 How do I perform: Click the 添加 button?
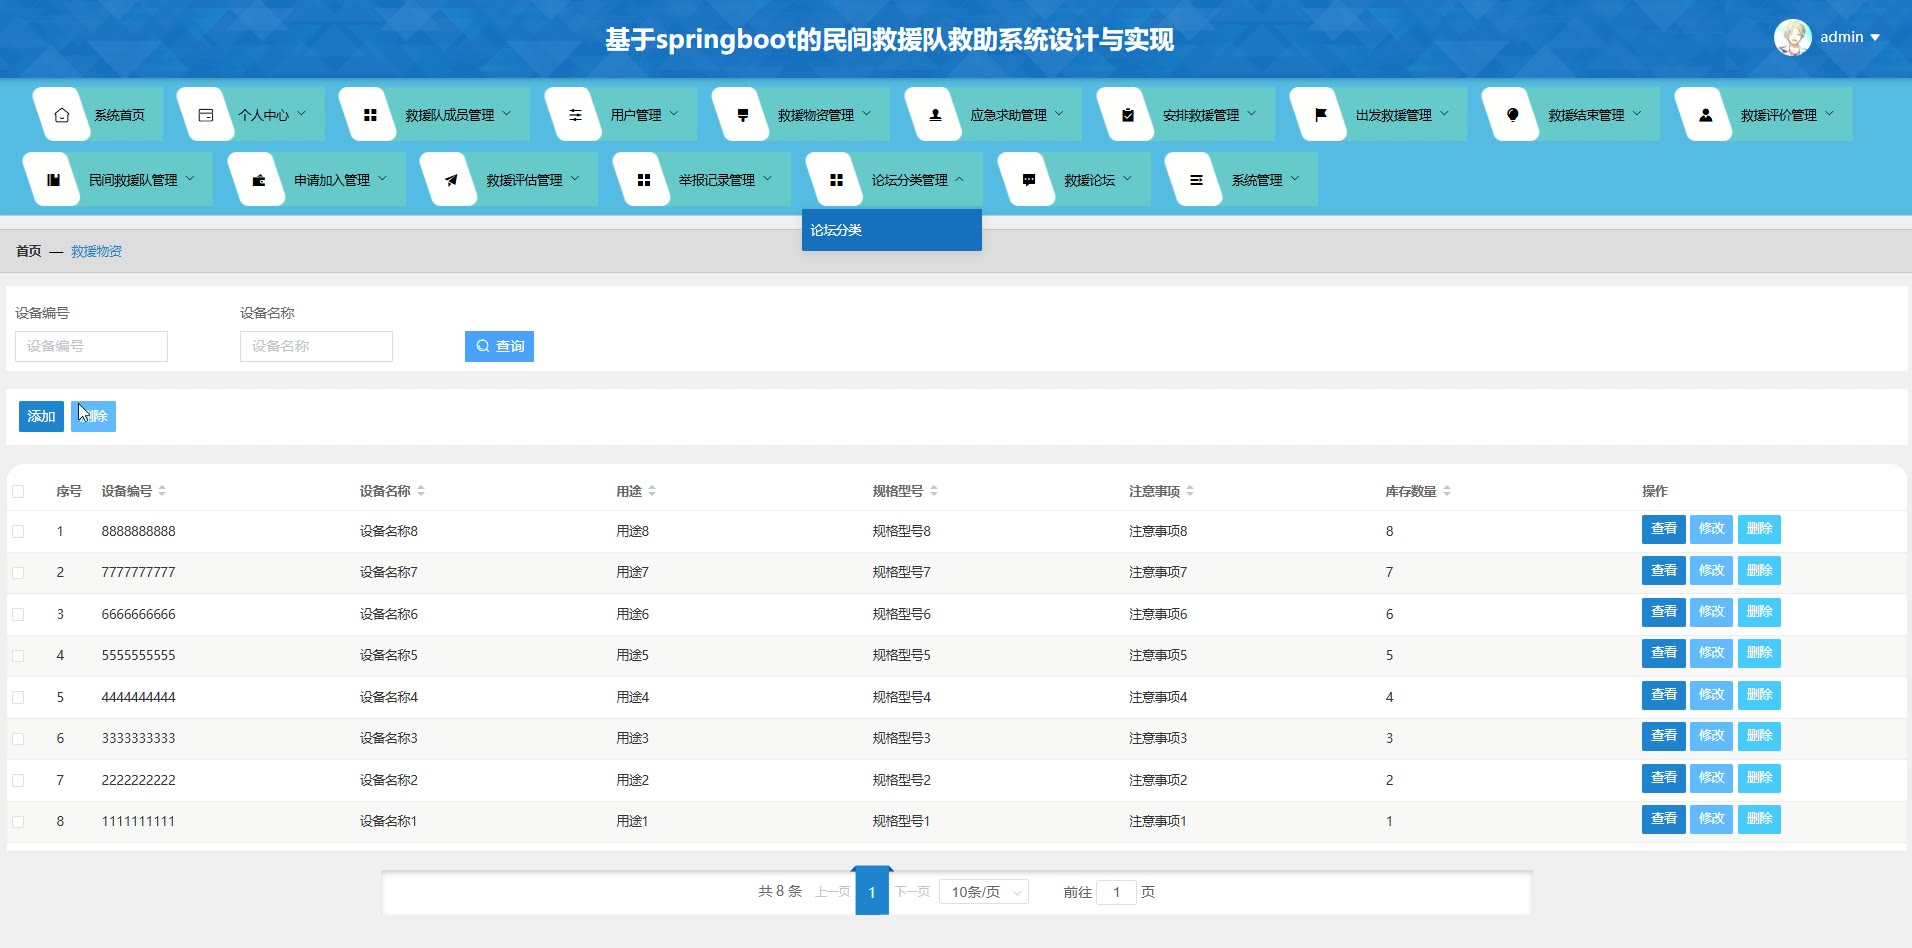pyautogui.click(x=41, y=416)
